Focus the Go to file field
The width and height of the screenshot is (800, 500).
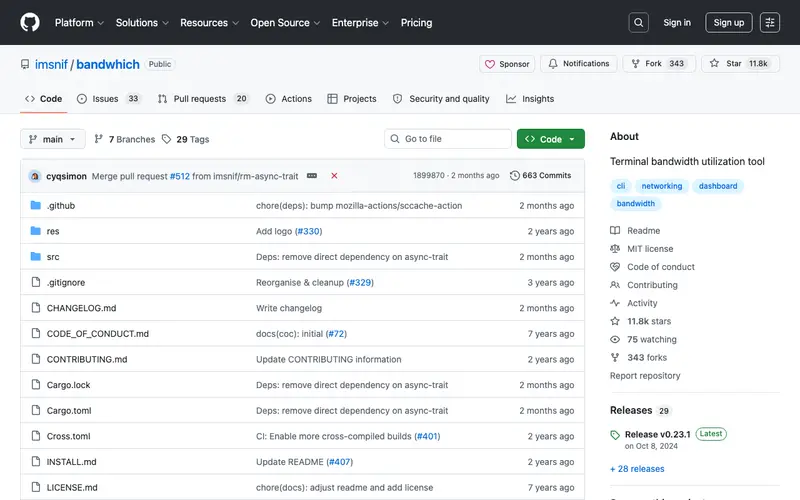pos(447,139)
